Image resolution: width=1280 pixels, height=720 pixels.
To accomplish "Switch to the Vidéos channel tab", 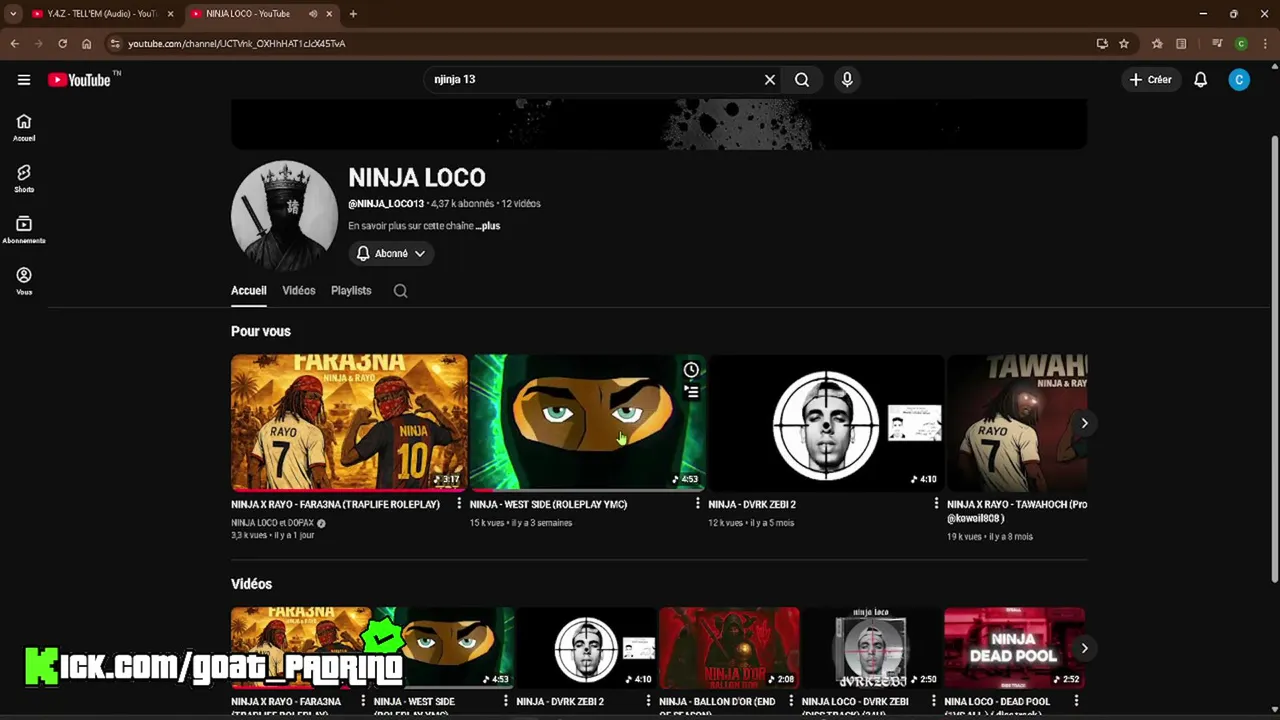I will click(298, 291).
